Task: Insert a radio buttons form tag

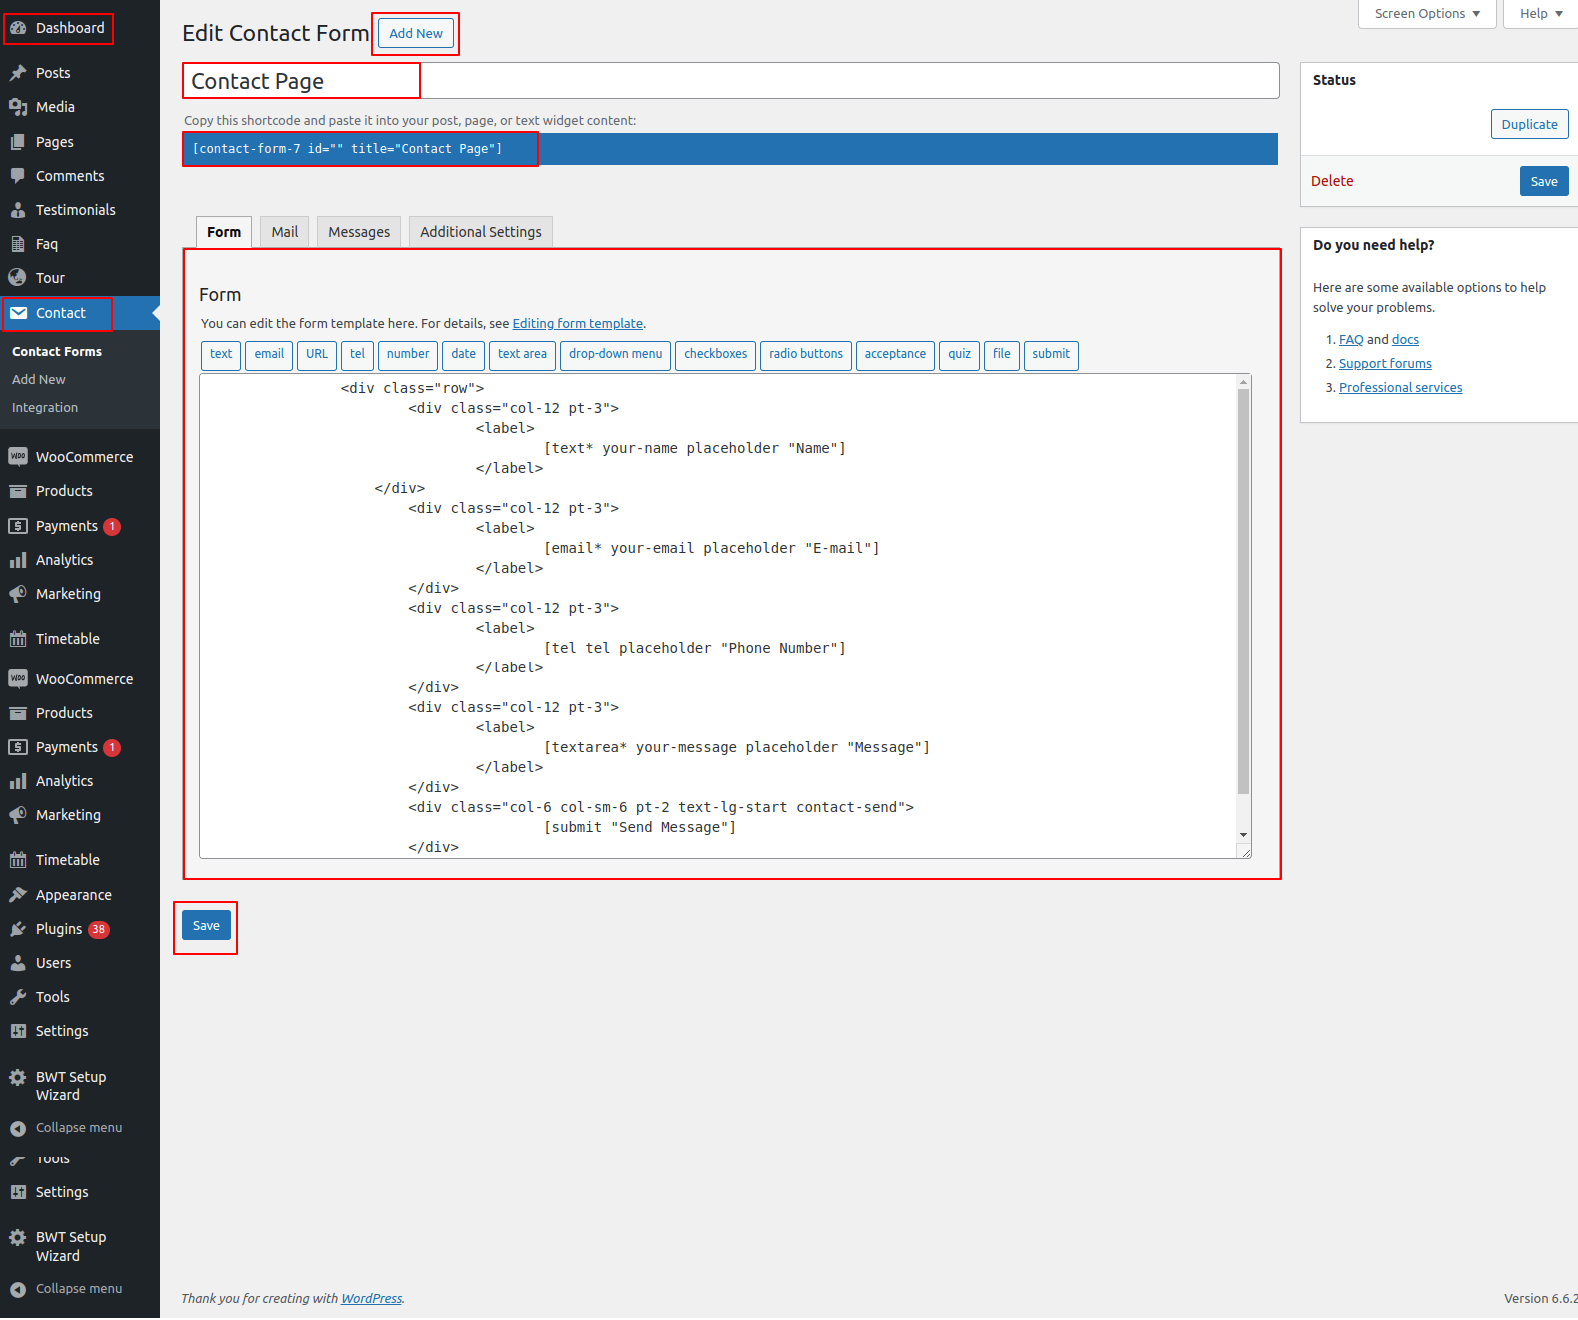Action: click(x=805, y=354)
